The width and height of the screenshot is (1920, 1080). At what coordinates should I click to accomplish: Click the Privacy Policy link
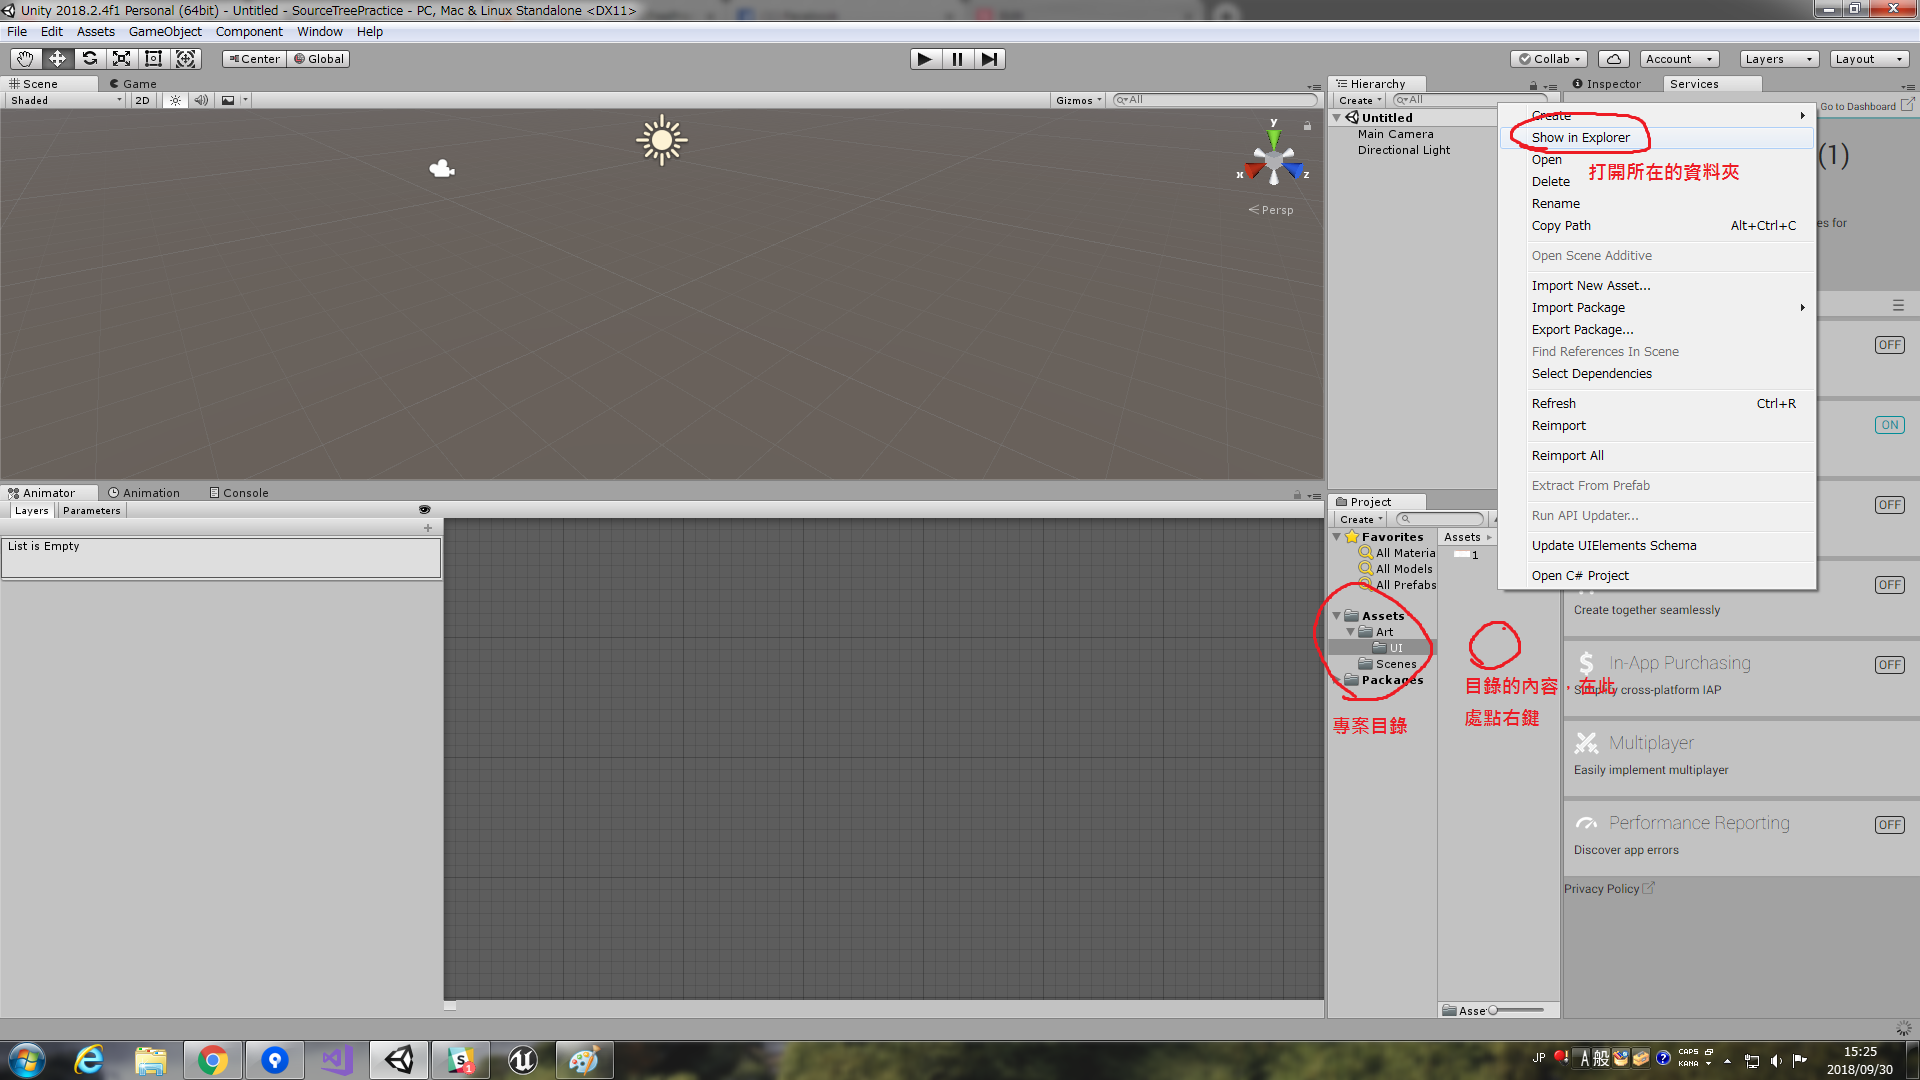click(1601, 889)
